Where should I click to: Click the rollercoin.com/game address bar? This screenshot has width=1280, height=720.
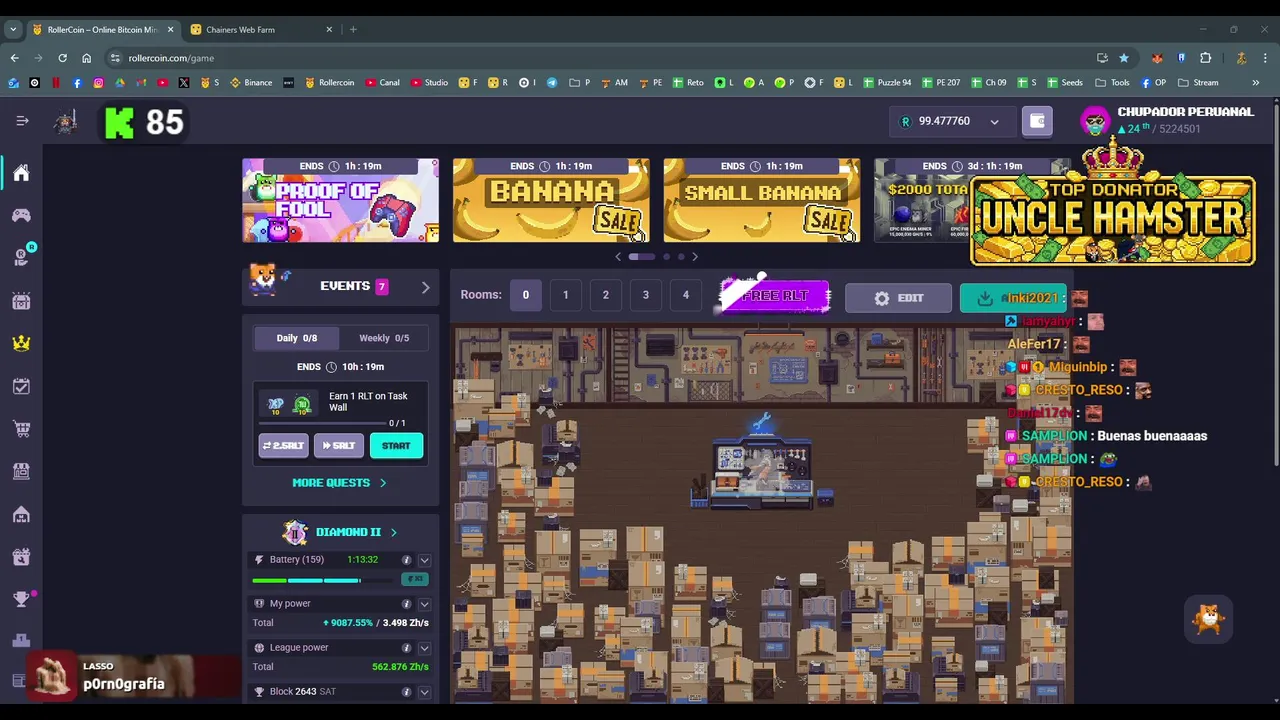pyautogui.click(x=600, y=58)
